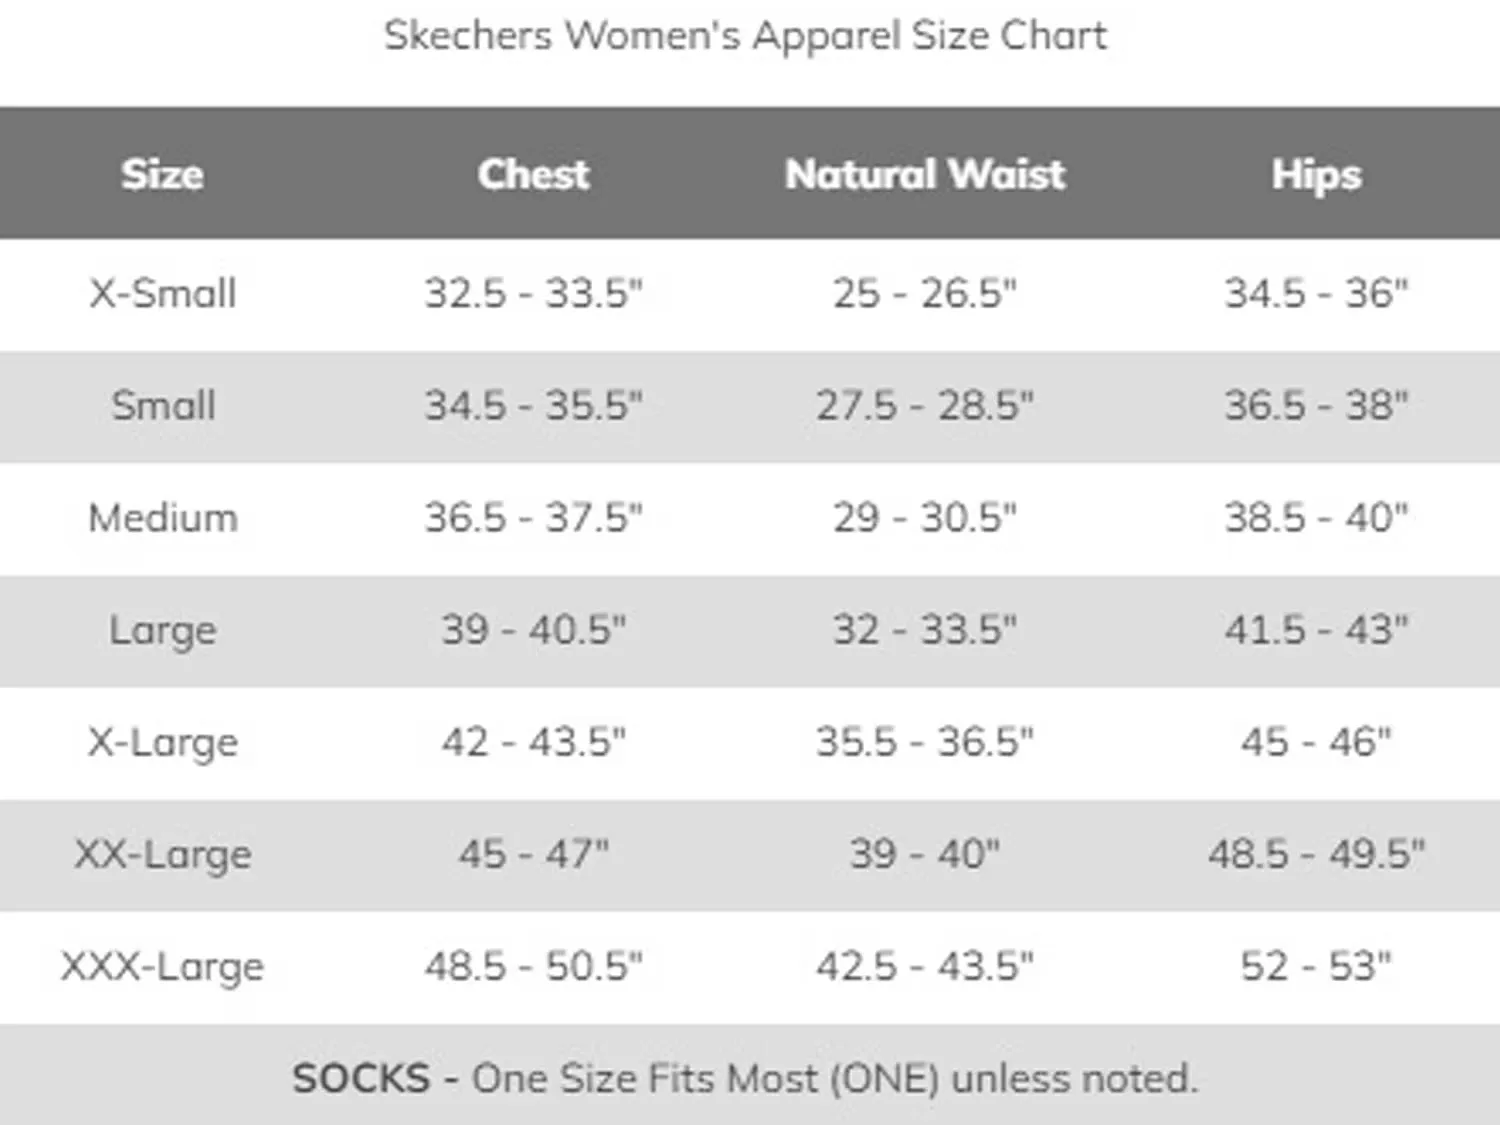The height and width of the screenshot is (1125, 1500).
Task: Select the Small size row label
Action: (163, 406)
